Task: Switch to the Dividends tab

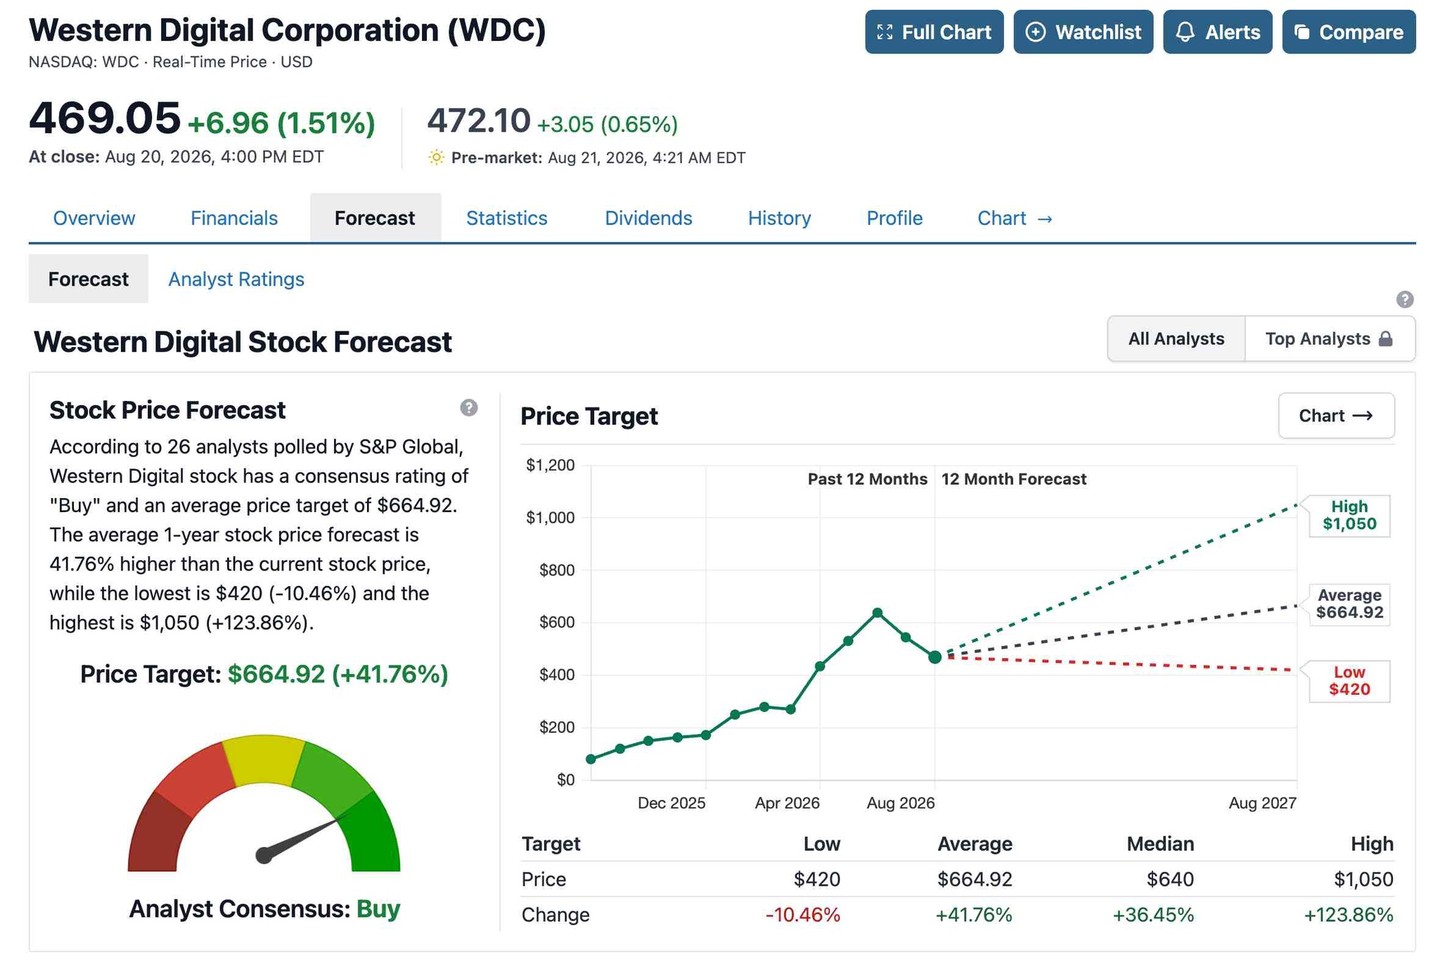Action: click(x=648, y=218)
